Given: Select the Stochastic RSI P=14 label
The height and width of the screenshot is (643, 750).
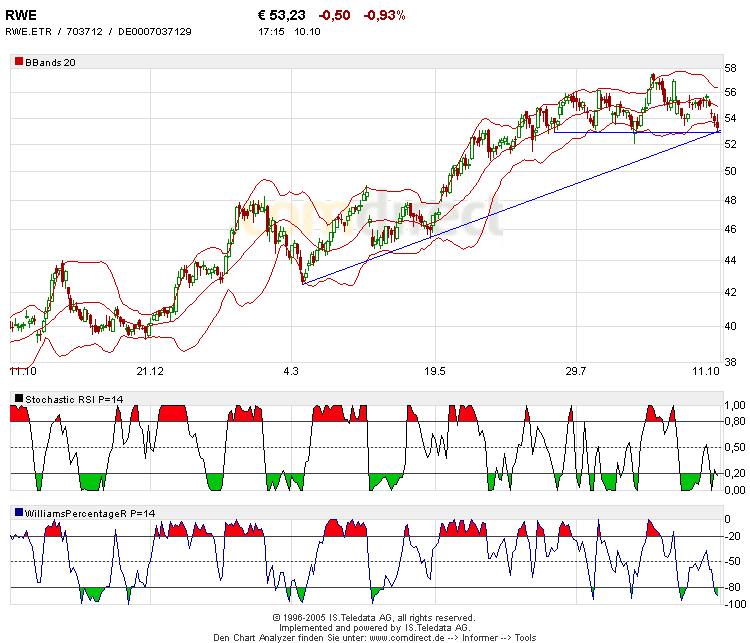Looking at the screenshot, I should point(71,399).
